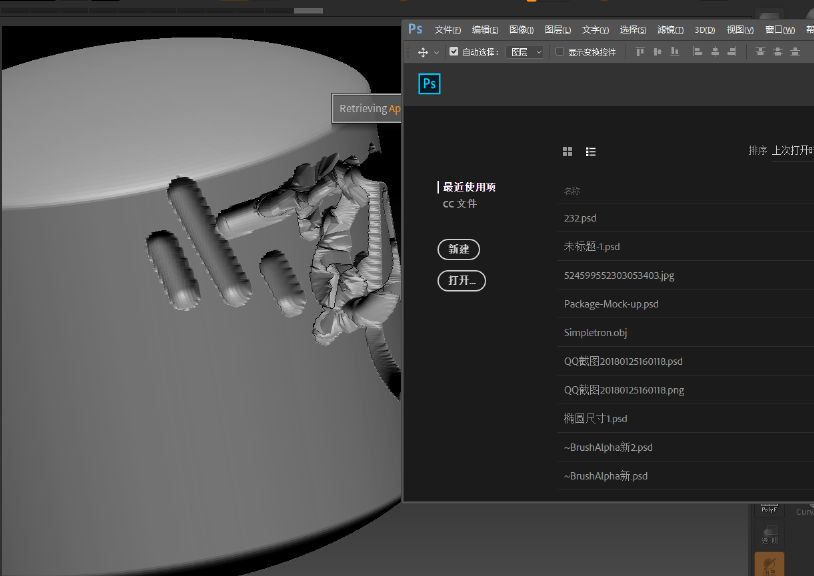
Task: Open the 窗口(W) menu
Action: click(x=780, y=30)
